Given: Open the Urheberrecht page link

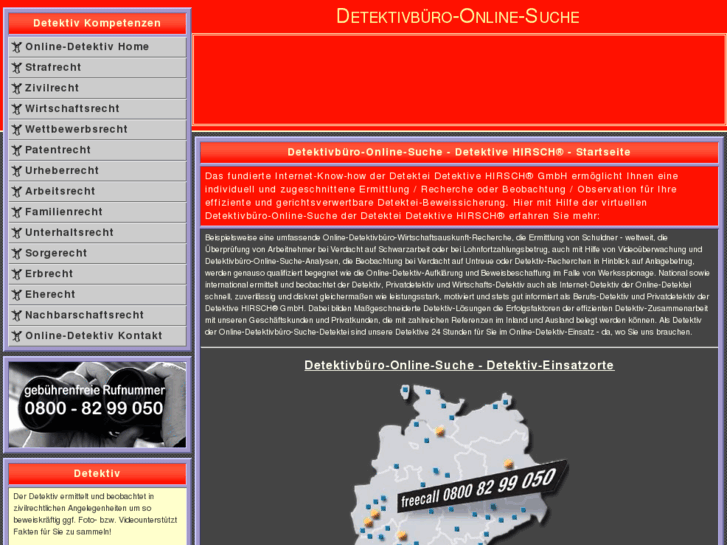Looking at the screenshot, I should [97, 171].
